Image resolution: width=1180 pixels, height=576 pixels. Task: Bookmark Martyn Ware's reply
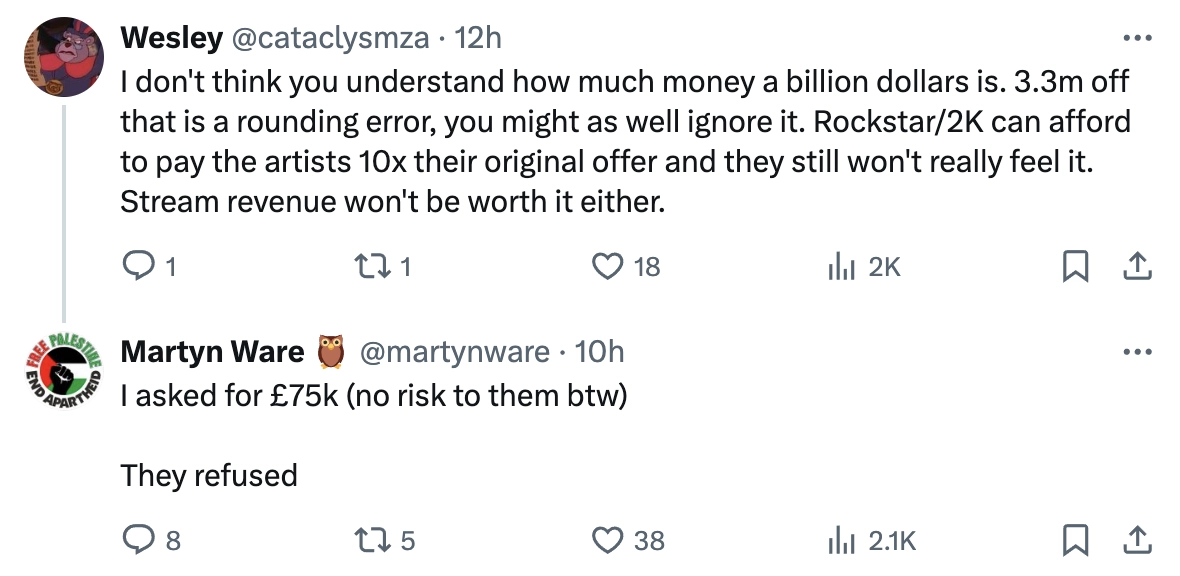[1077, 540]
